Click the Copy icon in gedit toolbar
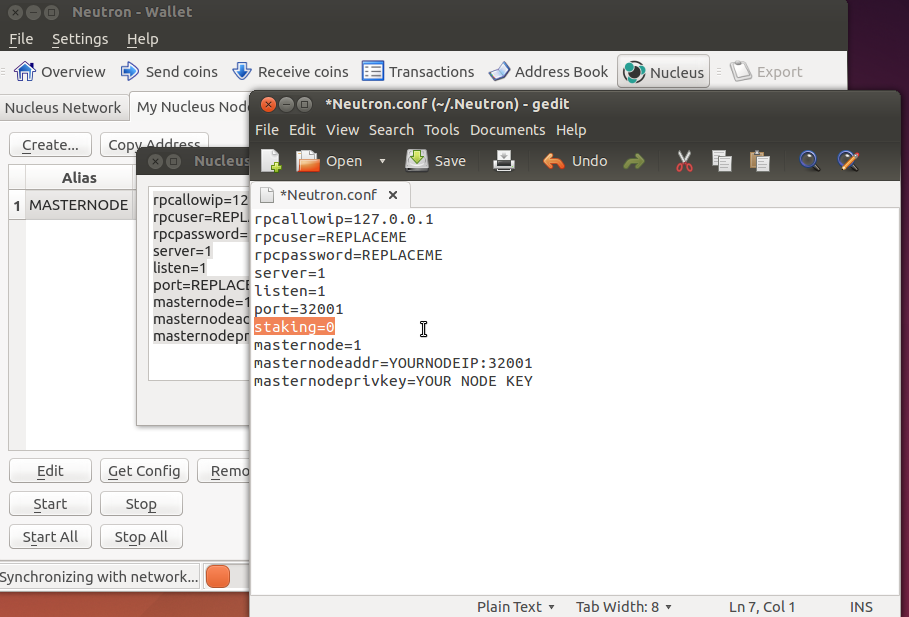909x617 pixels. coord(721,161)
